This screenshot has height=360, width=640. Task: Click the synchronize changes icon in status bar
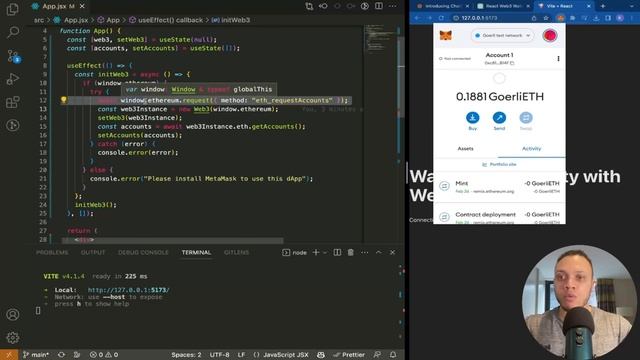coord(61,355)
